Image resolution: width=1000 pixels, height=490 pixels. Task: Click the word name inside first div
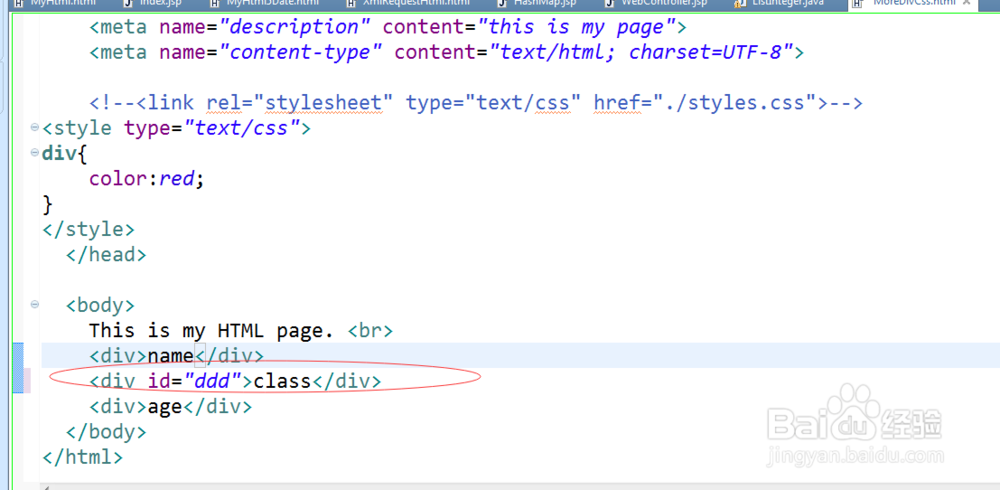170,355
